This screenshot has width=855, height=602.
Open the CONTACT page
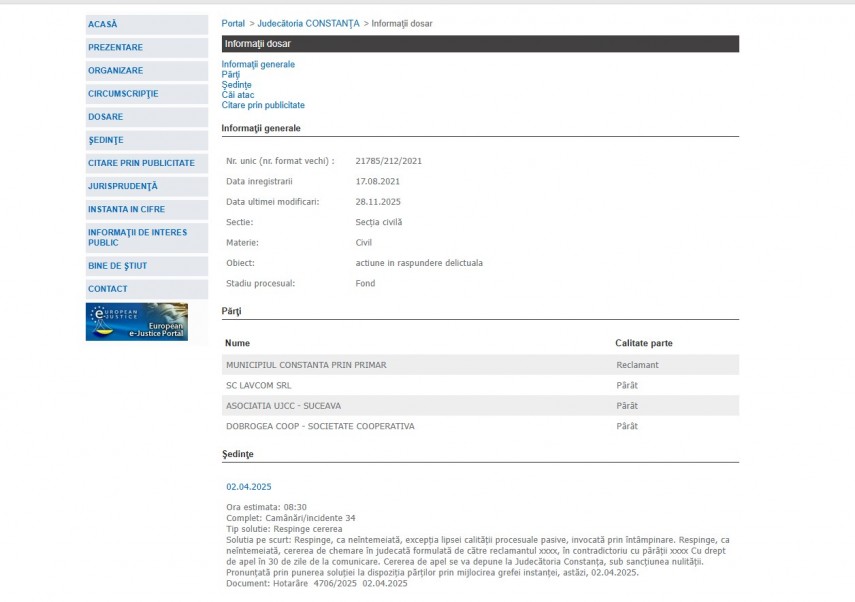coord(108,289)
